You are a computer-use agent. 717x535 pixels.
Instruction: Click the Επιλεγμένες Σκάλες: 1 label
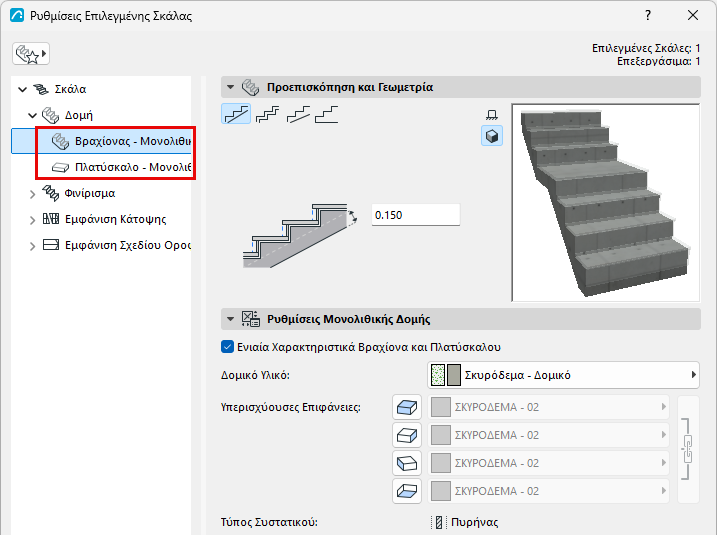[x=646, y=48]
